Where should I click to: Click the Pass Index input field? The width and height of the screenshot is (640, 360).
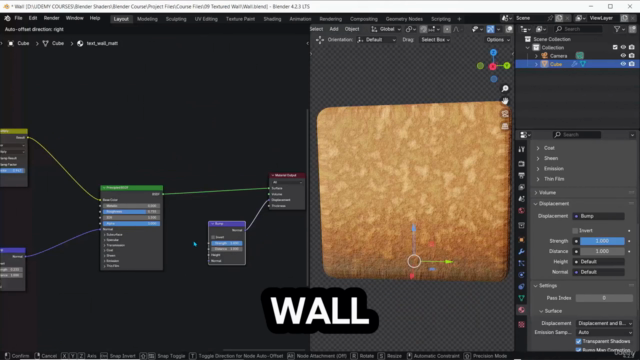(x=604, y=298)
